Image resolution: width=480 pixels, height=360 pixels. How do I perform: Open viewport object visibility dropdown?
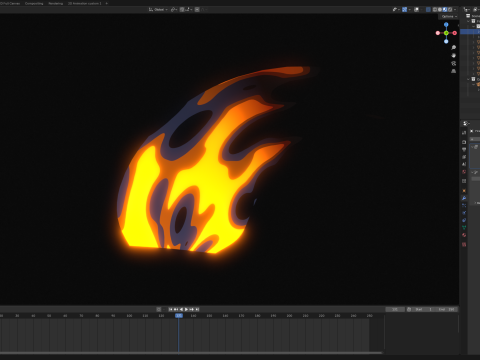coord(396,10)
